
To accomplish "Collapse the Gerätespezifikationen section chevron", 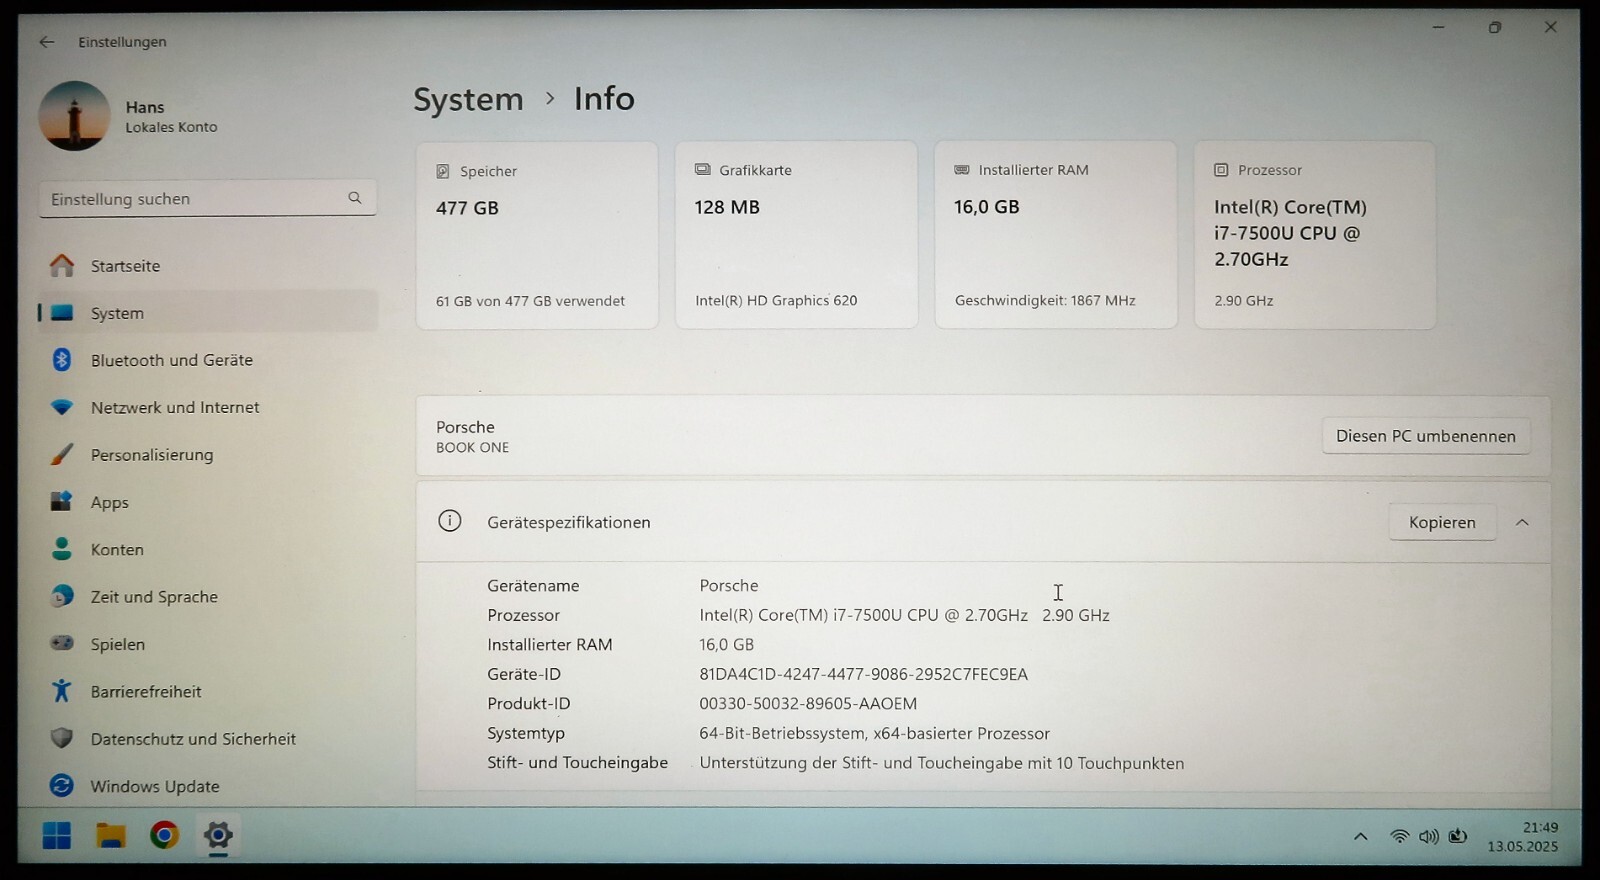I will [x=1522, y=522].
